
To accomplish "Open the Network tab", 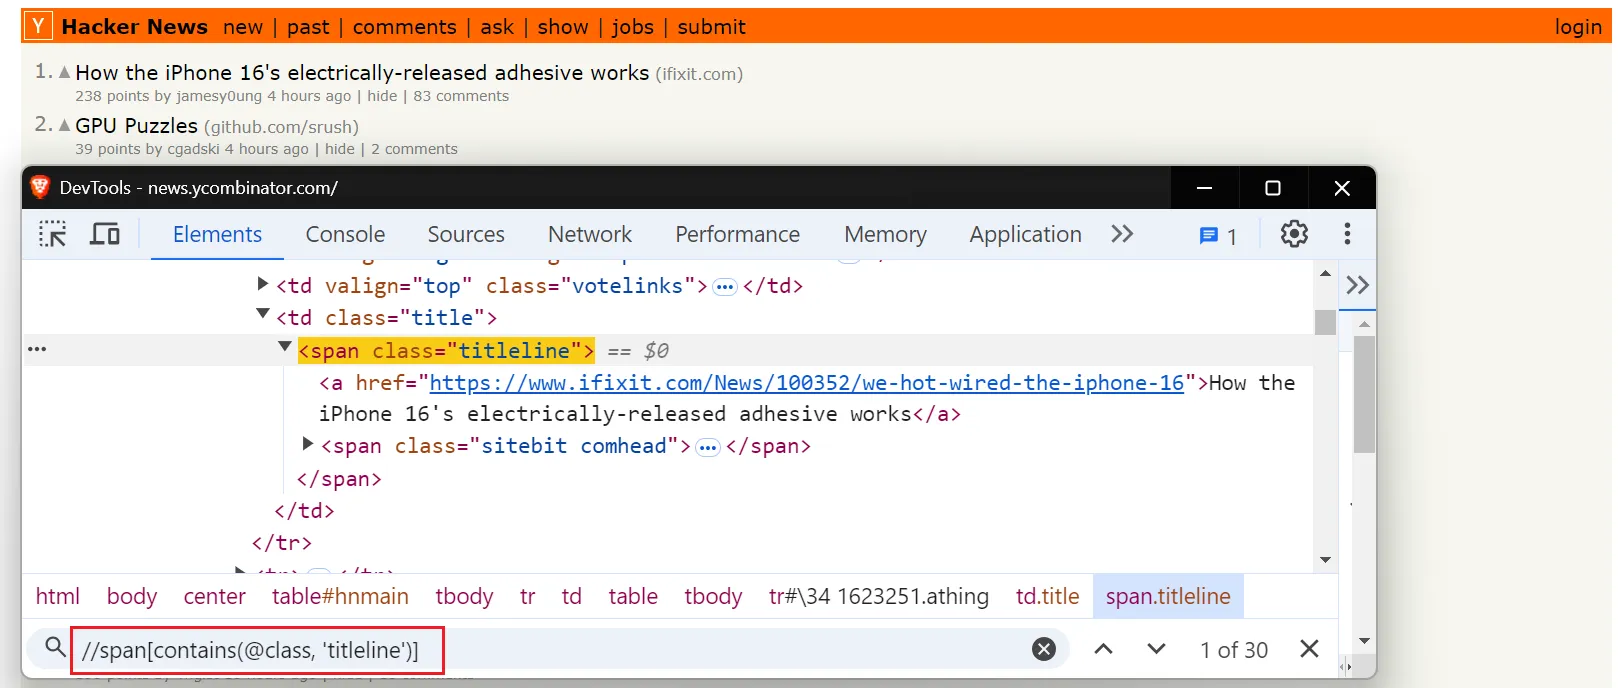I will [x=589, y=234].
